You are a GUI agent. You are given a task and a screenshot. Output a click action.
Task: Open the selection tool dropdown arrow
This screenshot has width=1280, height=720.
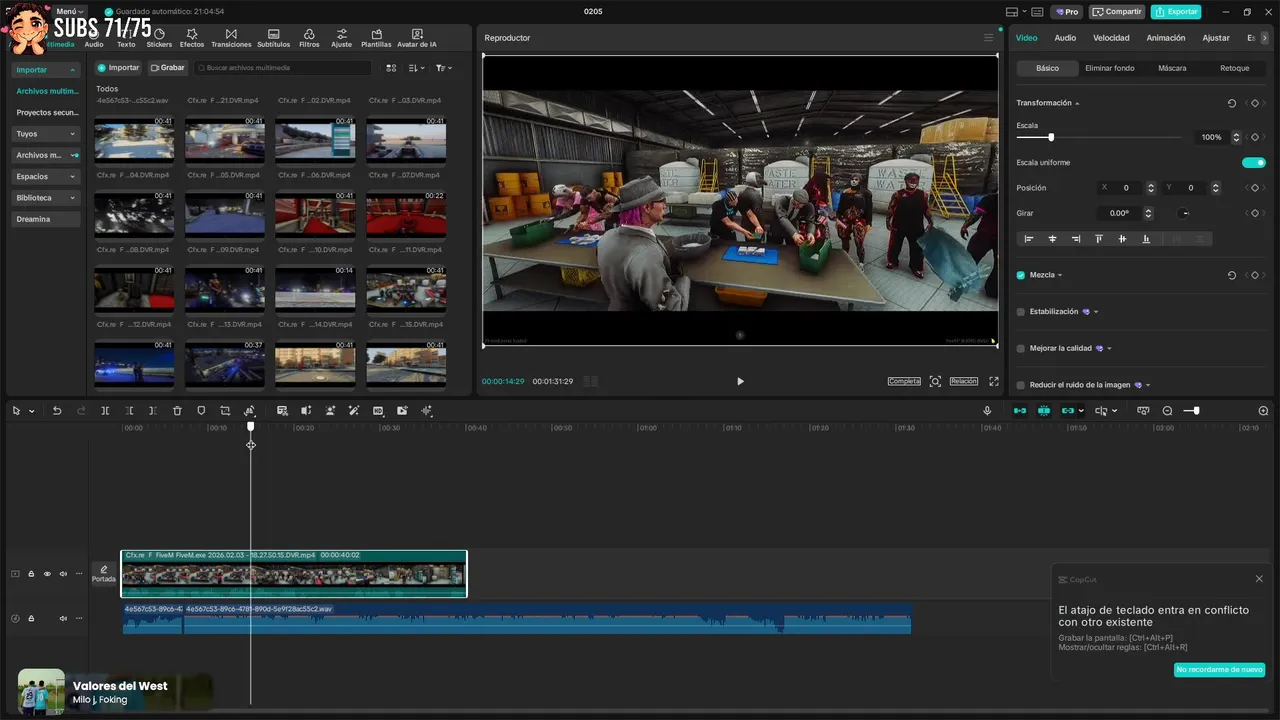31,411
